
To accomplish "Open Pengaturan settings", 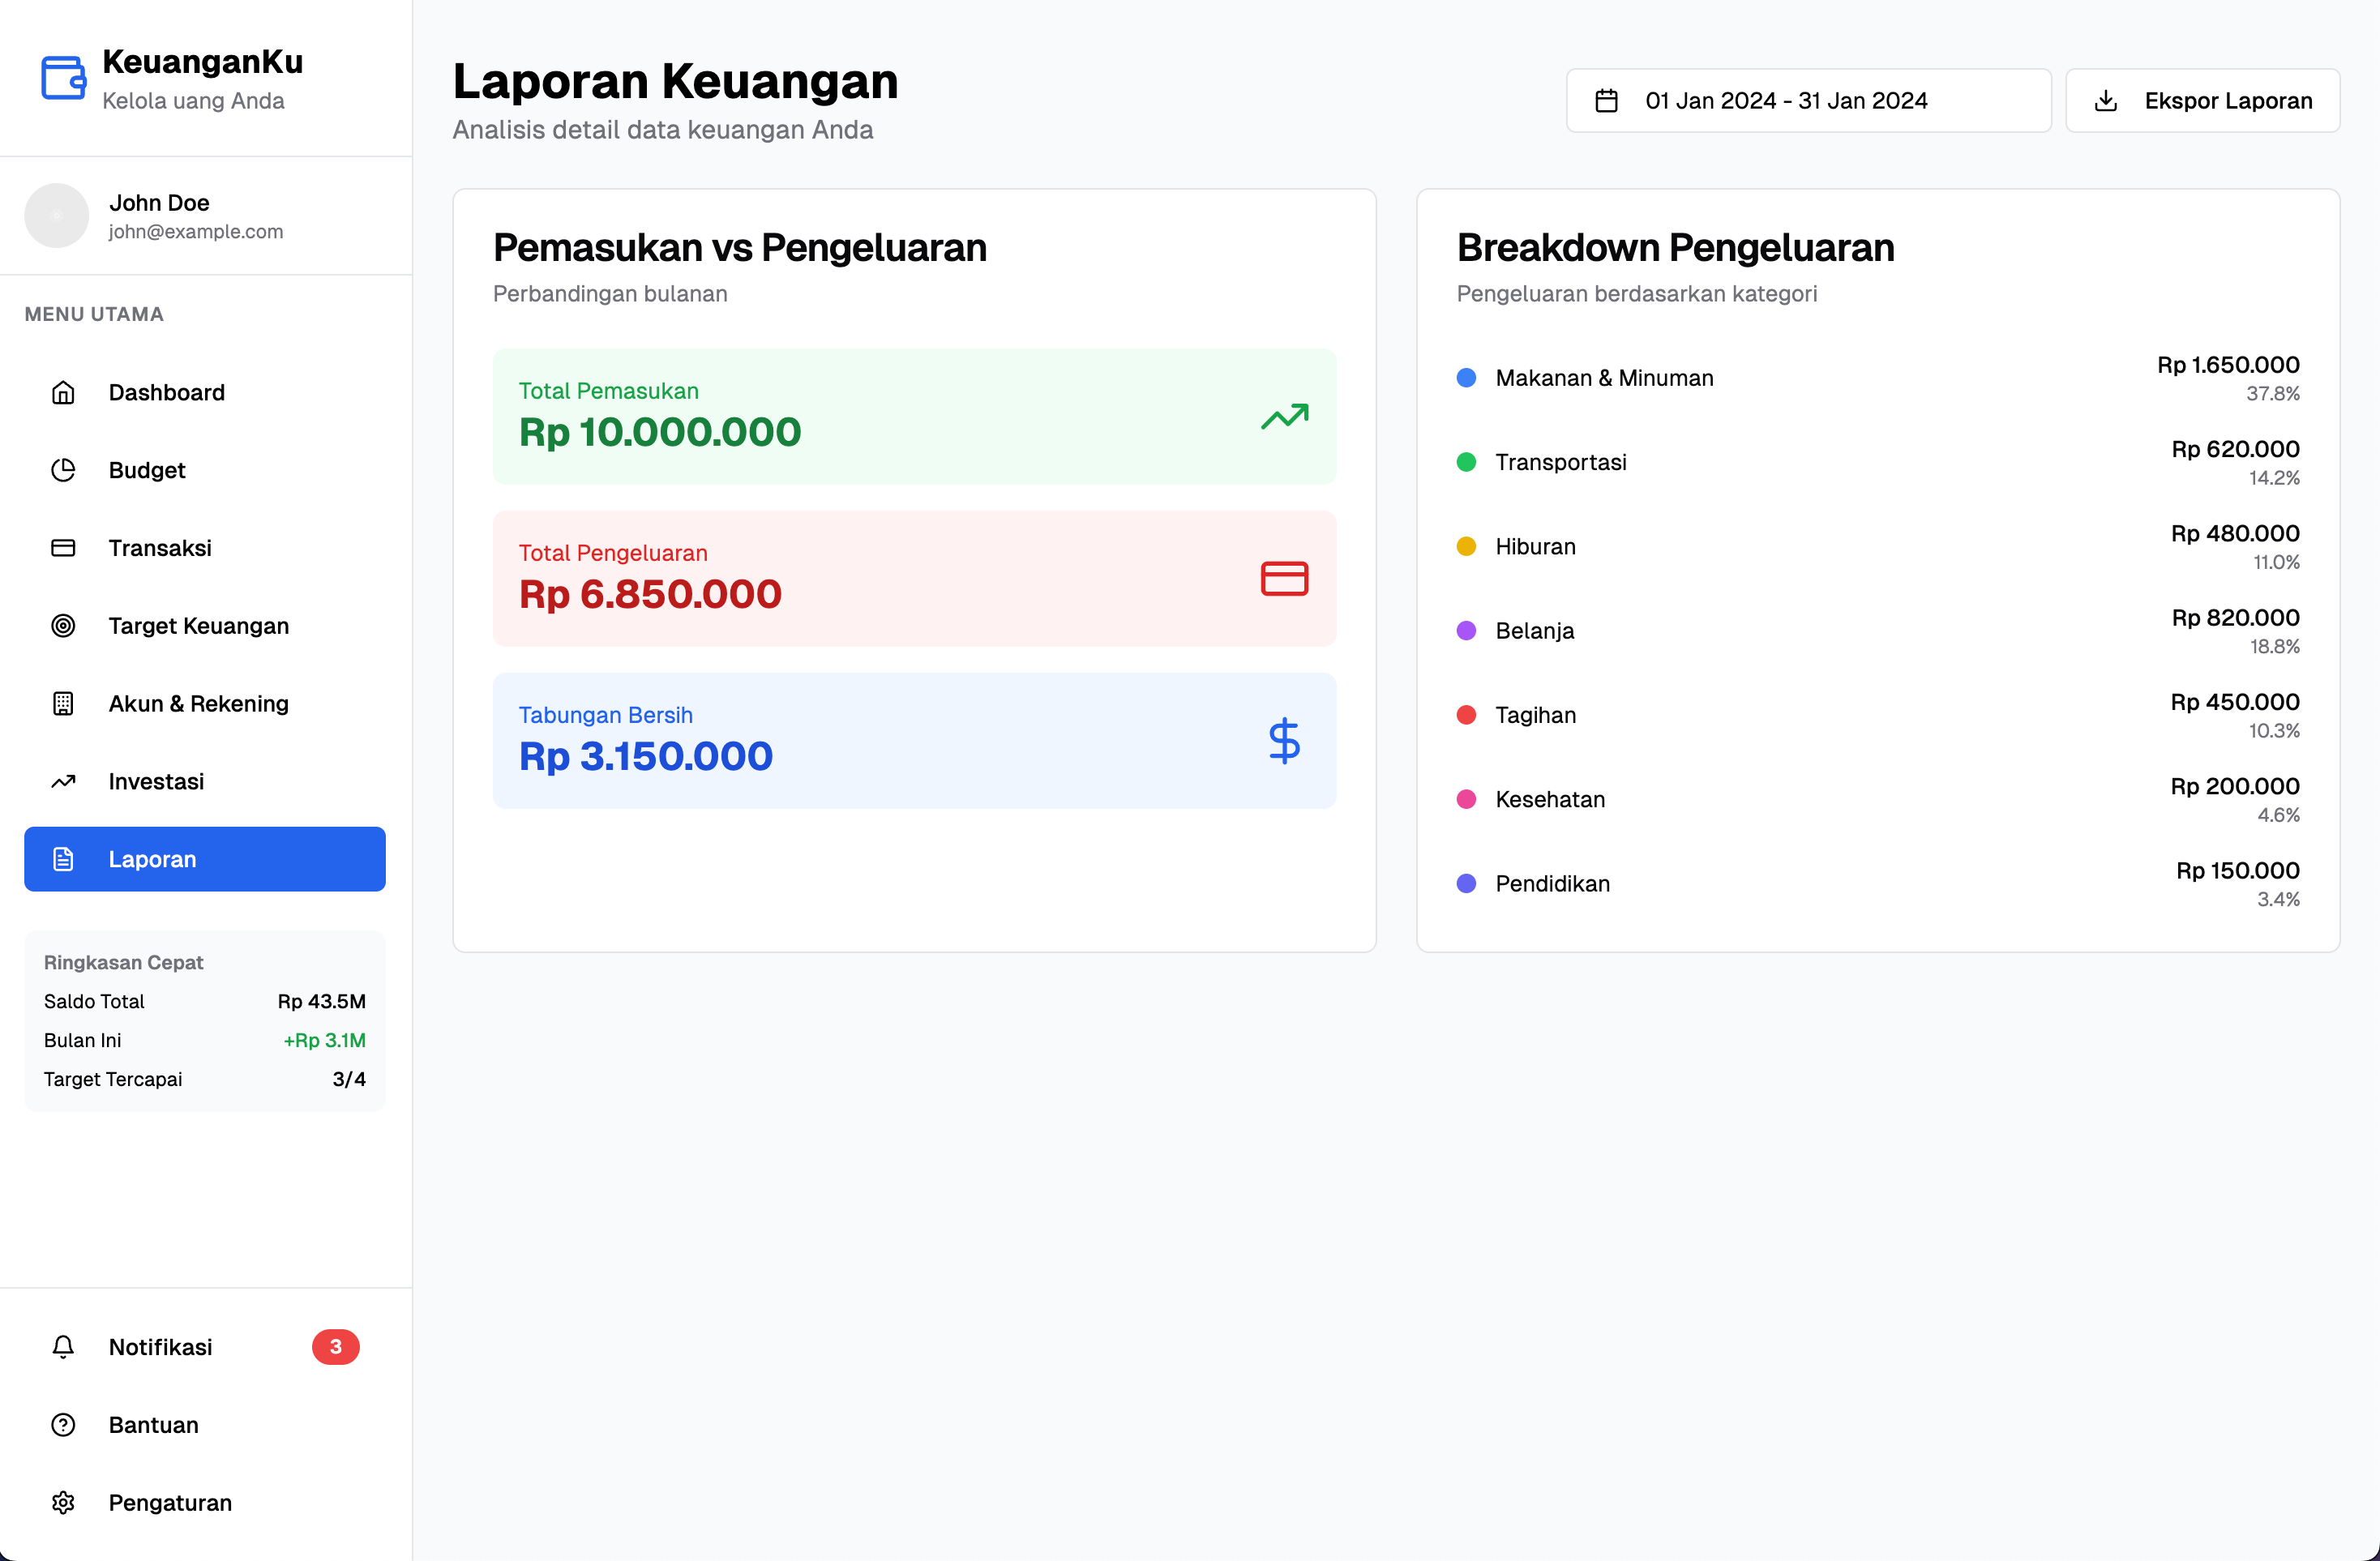I will tap(205, 1503).
